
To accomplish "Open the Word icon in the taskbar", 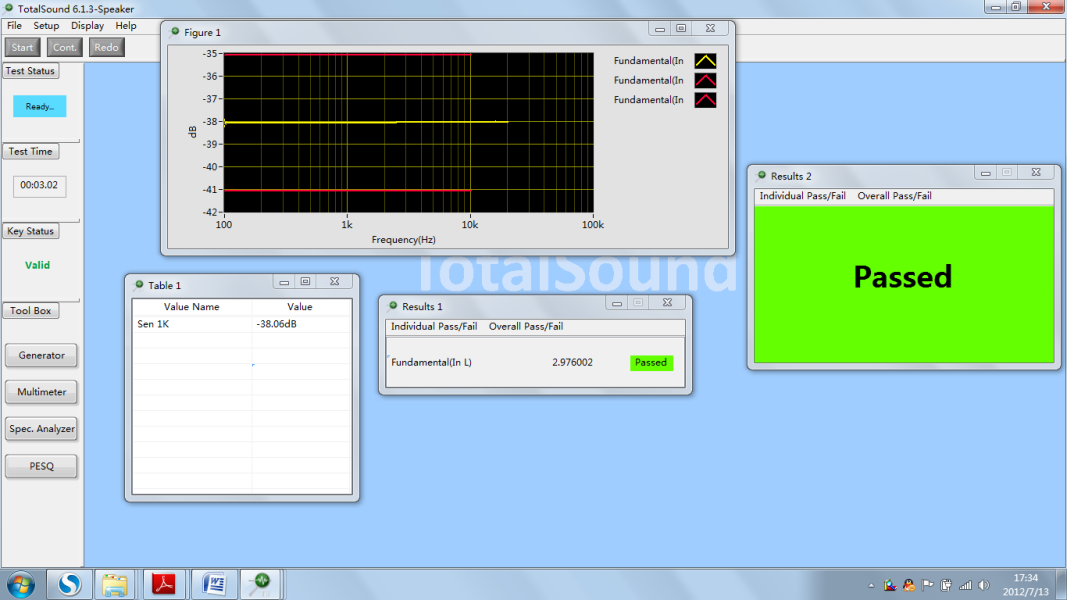I will (x=212, y=583).
